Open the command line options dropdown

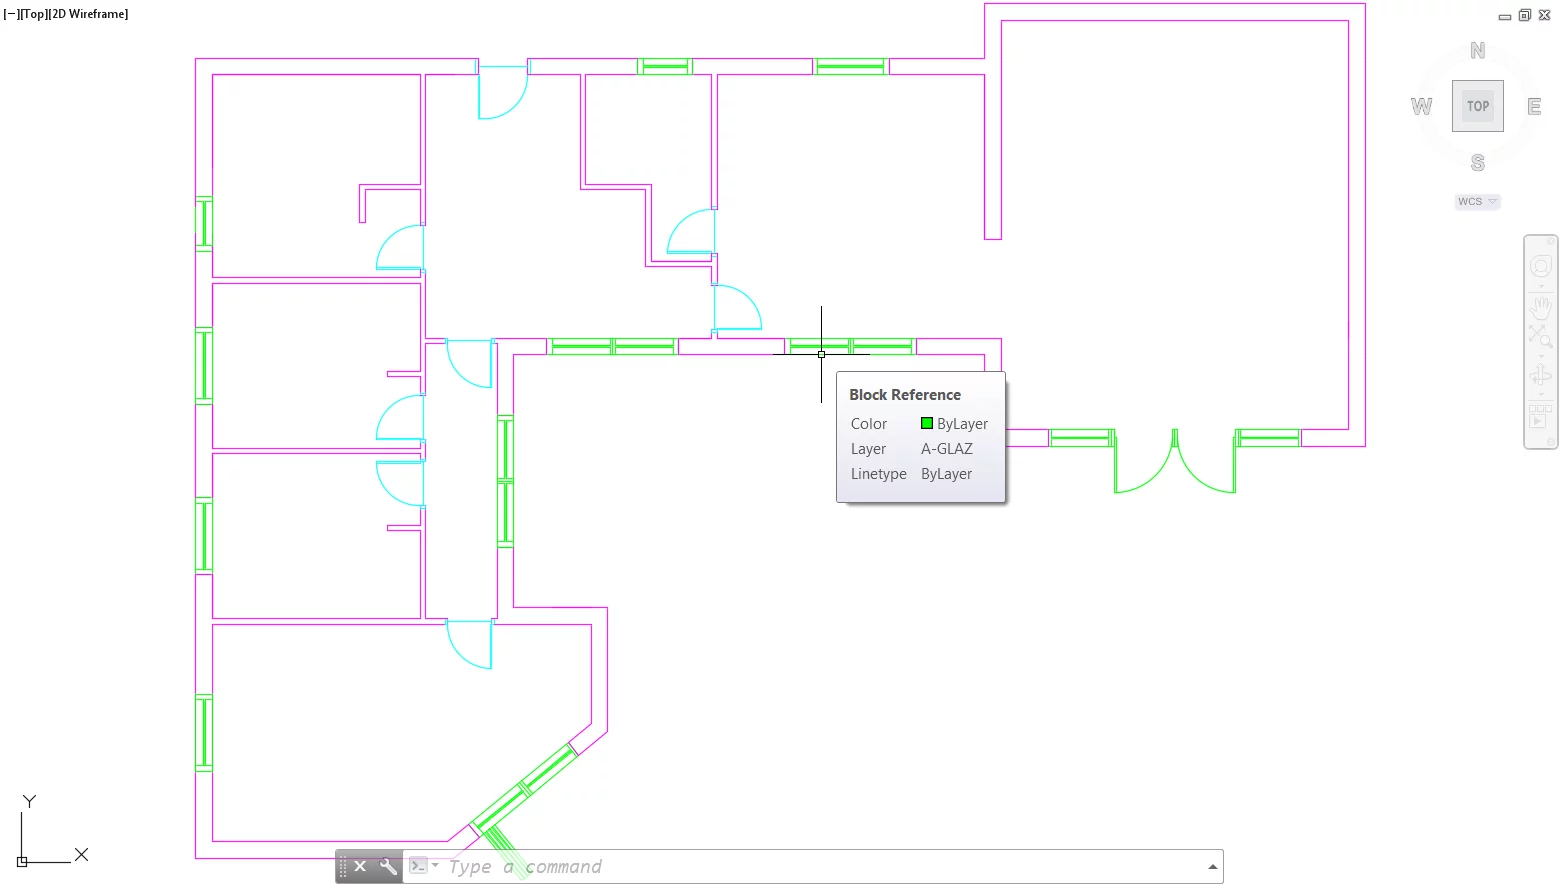pos(434,866)
